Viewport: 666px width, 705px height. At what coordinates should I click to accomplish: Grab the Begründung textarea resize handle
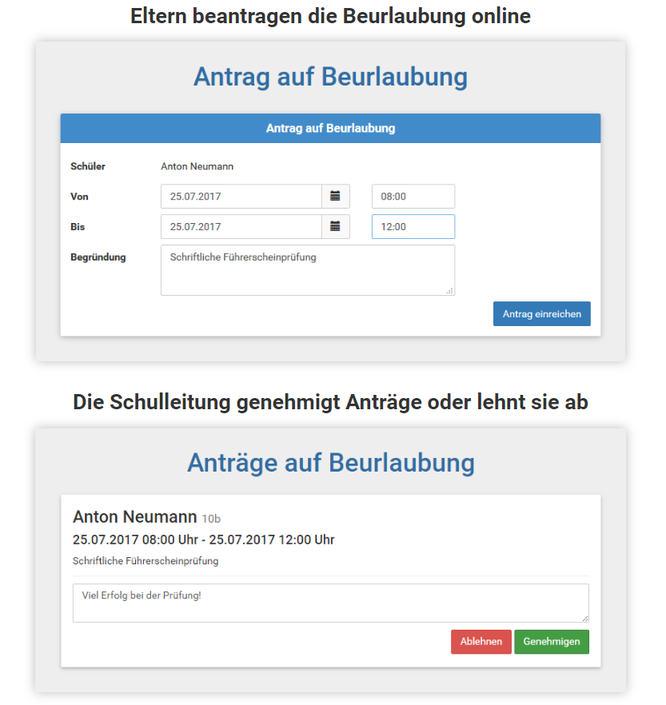point(449,291)
